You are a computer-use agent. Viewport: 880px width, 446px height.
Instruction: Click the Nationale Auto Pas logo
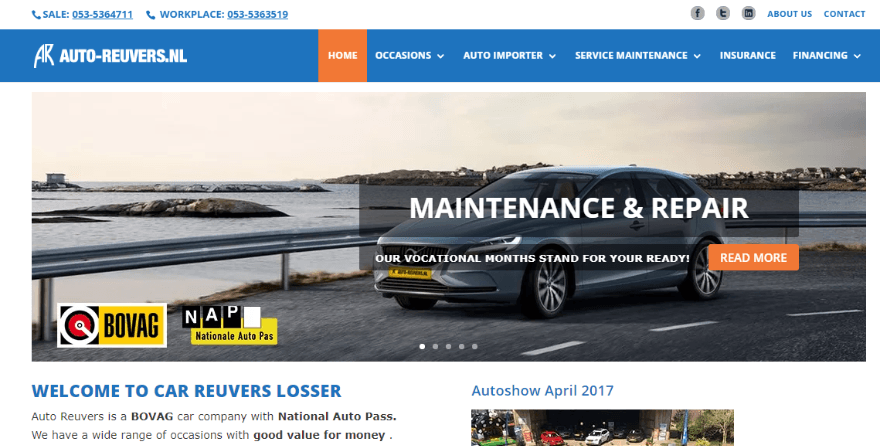point(230,325)
